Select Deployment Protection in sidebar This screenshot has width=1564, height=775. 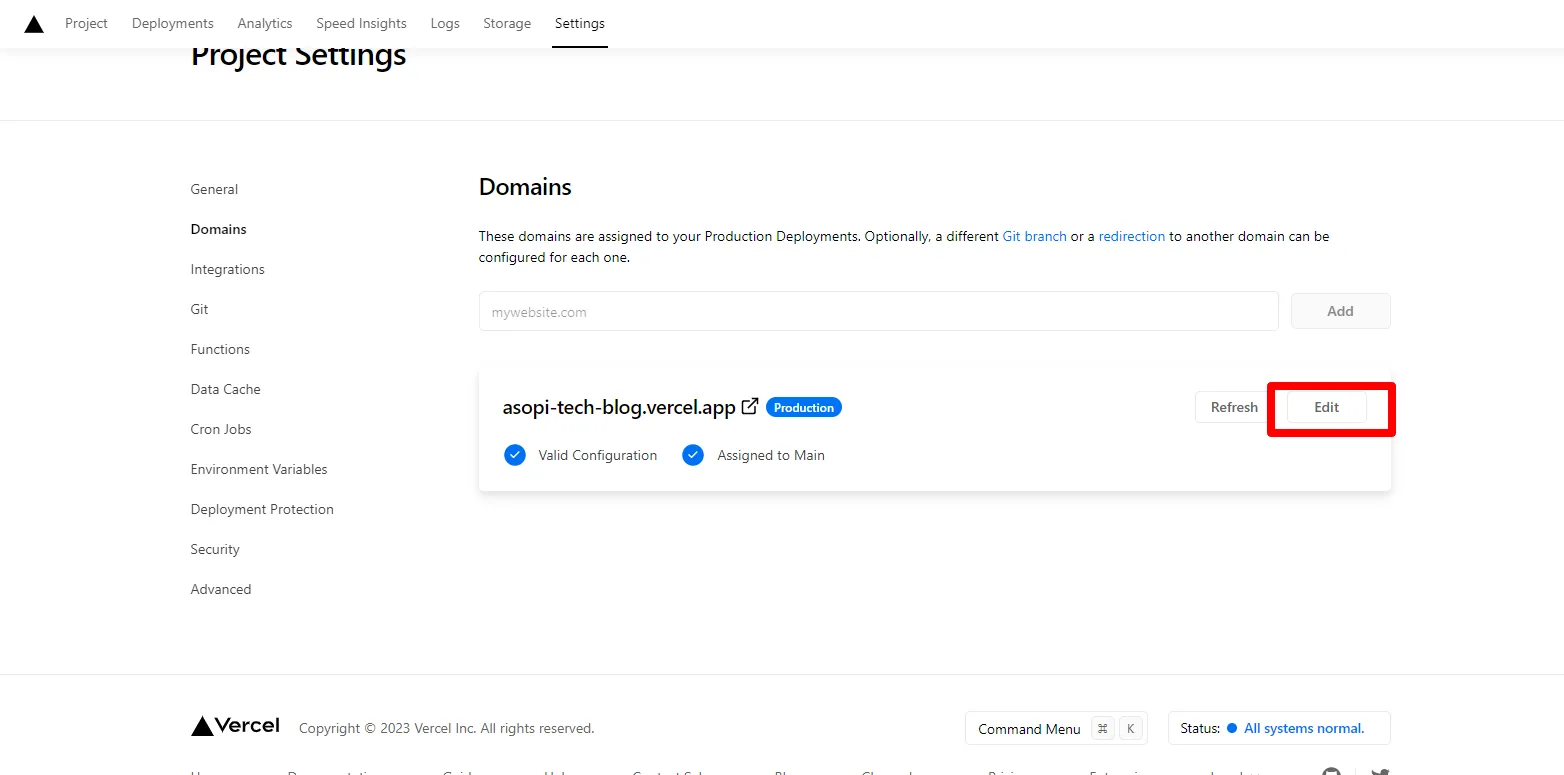pyautogui.click(x=262, y=509)
